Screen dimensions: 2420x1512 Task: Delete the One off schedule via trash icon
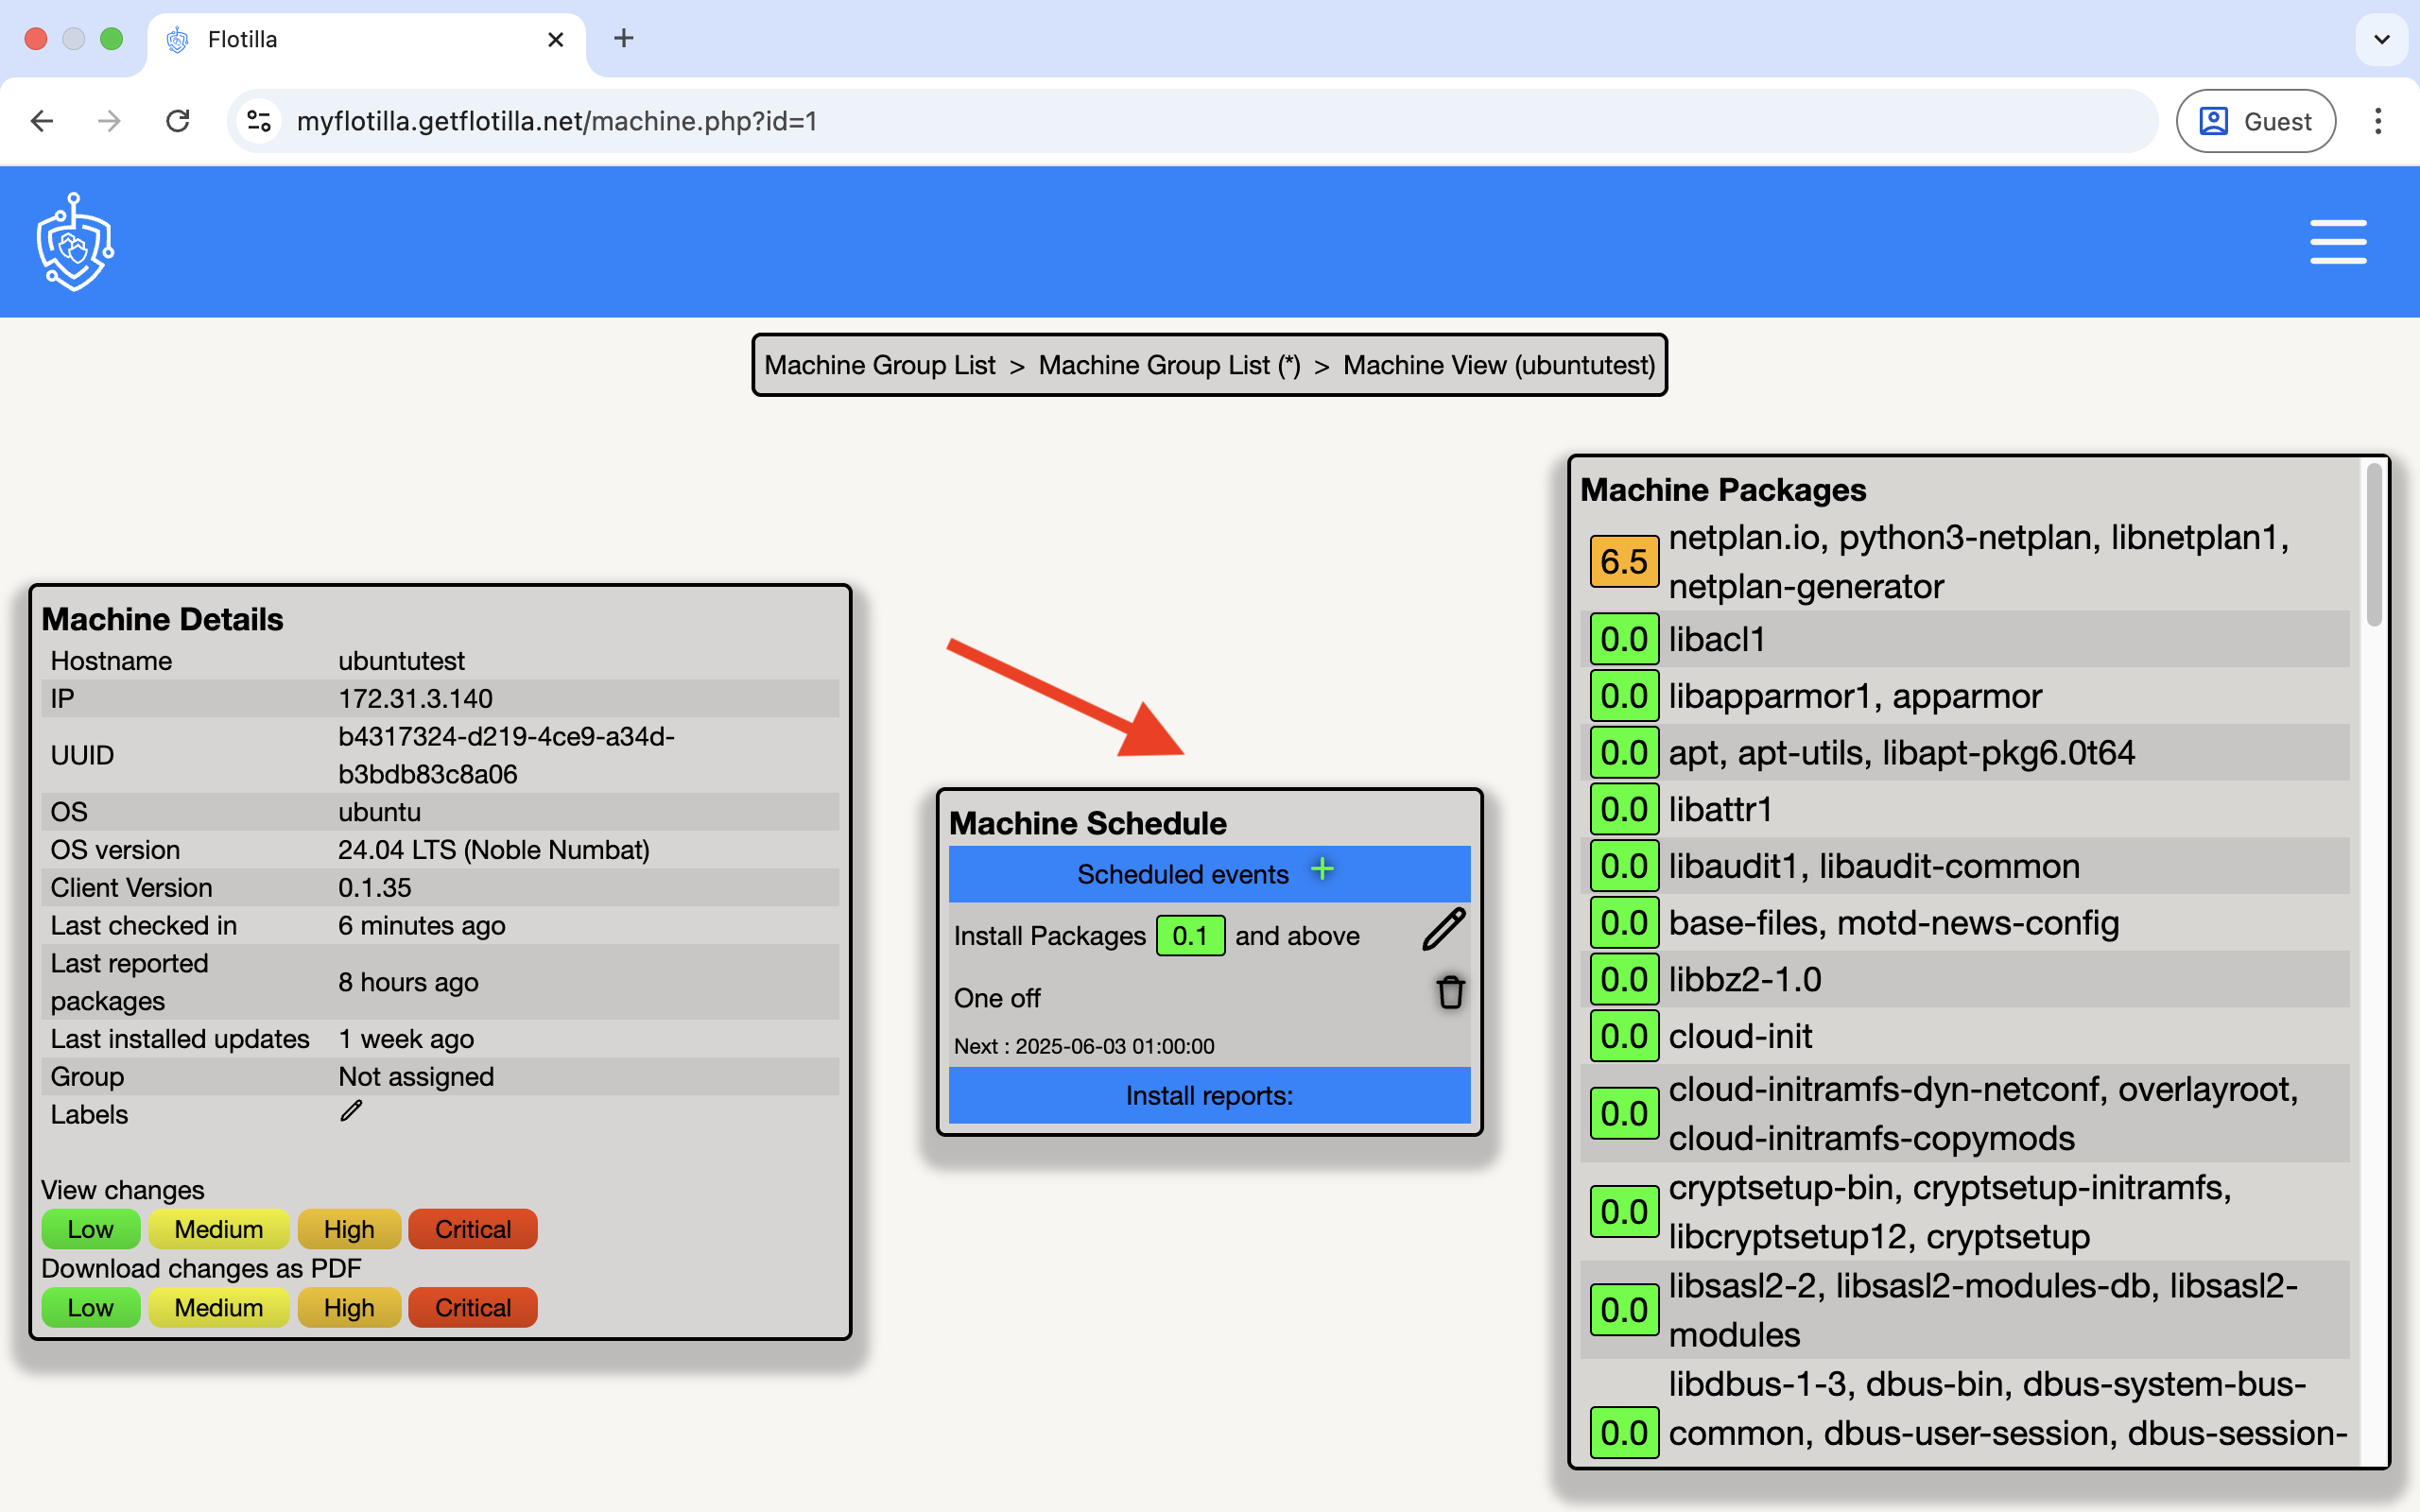pos(1450,993)
